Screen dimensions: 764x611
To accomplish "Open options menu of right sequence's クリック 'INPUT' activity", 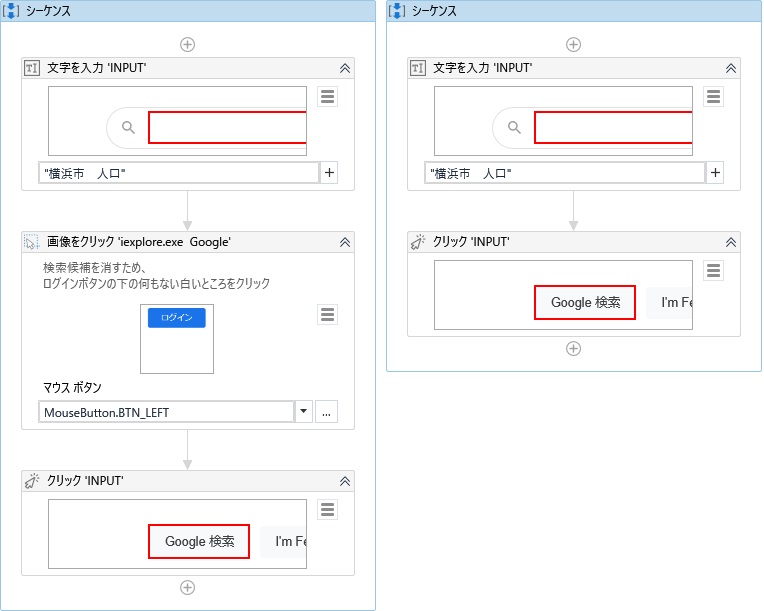I will pos(713,271).
